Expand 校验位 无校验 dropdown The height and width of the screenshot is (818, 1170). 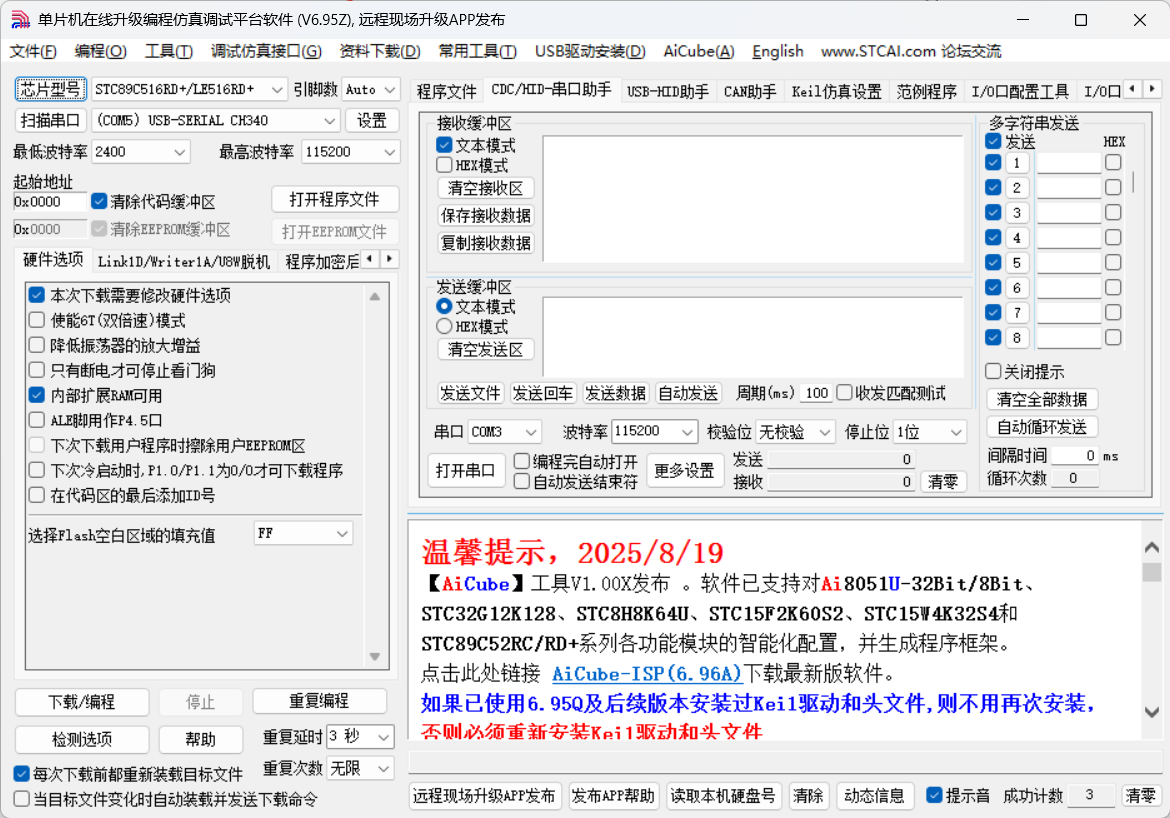pos(795,431)
